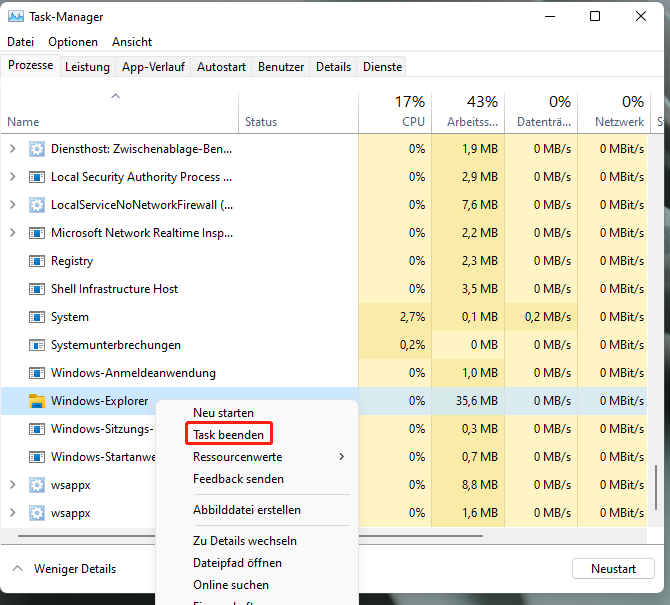Click the 0,2 MB/s disk value of System

548,317
